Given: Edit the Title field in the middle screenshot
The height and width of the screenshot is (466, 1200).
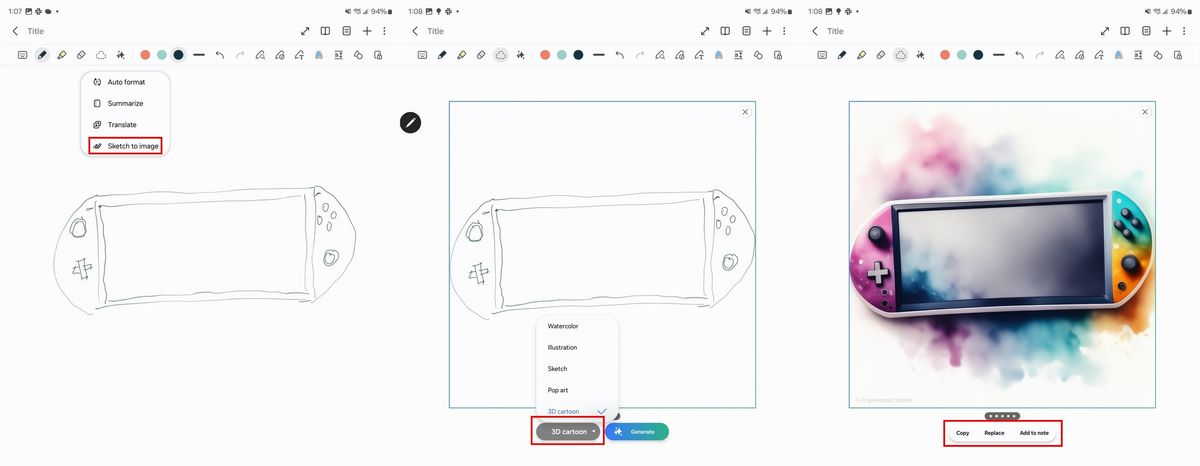Looking at the screenshot, I should [435, 31].
